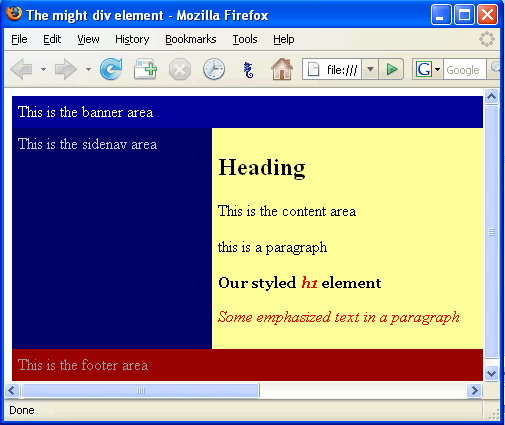Open the search engine chooser dropdown
This screenshot has width=505, height=425.
tap(438, 69)
